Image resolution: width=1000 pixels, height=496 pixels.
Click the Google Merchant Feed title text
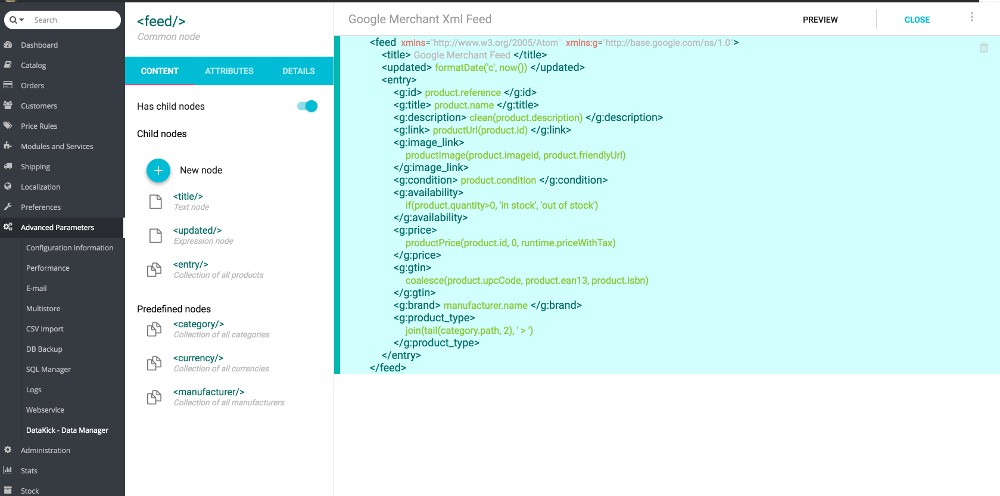[462, 55]
